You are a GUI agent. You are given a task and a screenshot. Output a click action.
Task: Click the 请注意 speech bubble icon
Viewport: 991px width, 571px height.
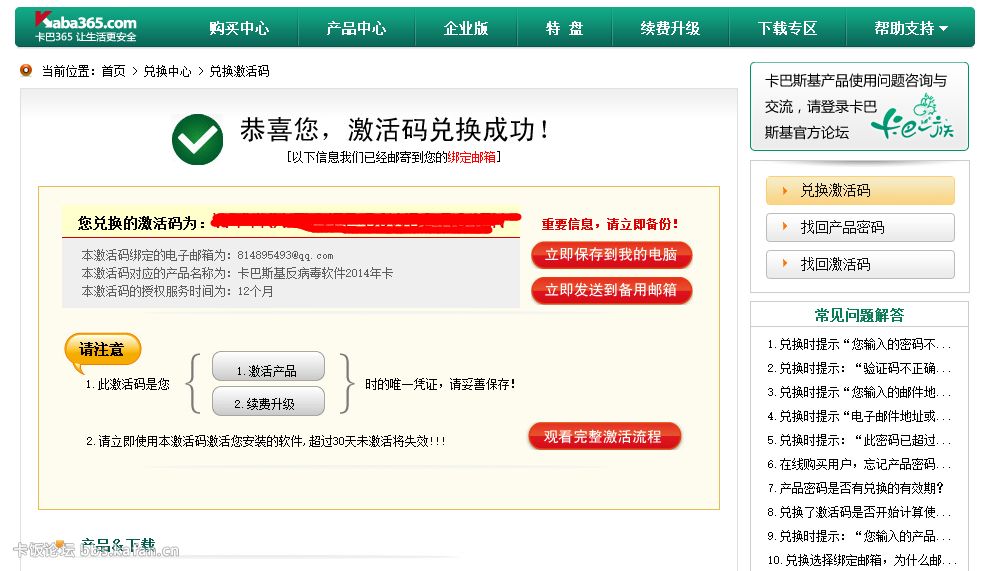coord(102,352)
